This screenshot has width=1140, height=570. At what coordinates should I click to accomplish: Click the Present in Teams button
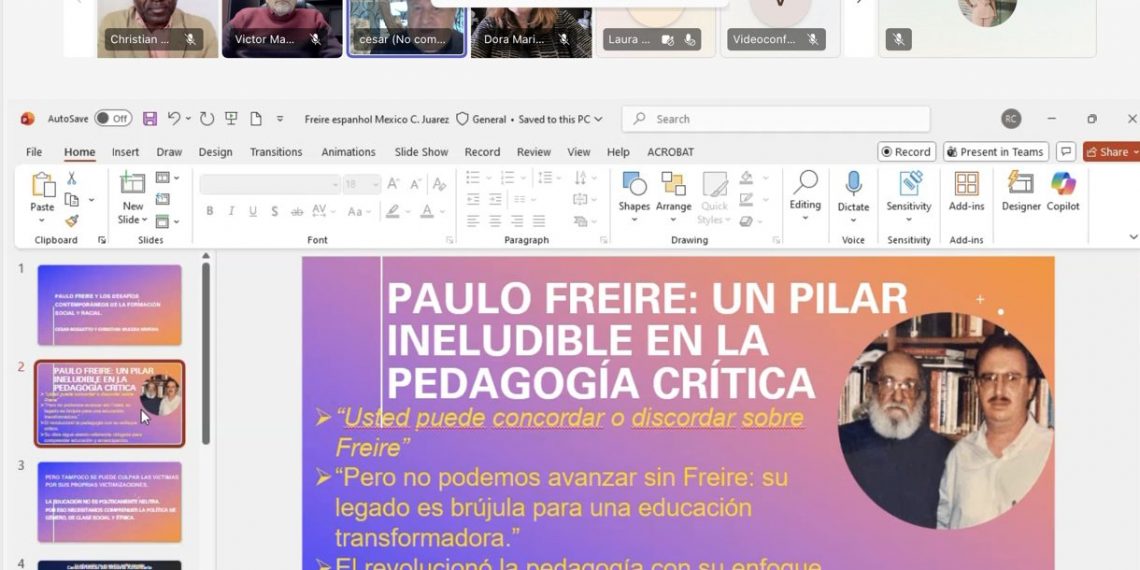(x=995, y=152)
